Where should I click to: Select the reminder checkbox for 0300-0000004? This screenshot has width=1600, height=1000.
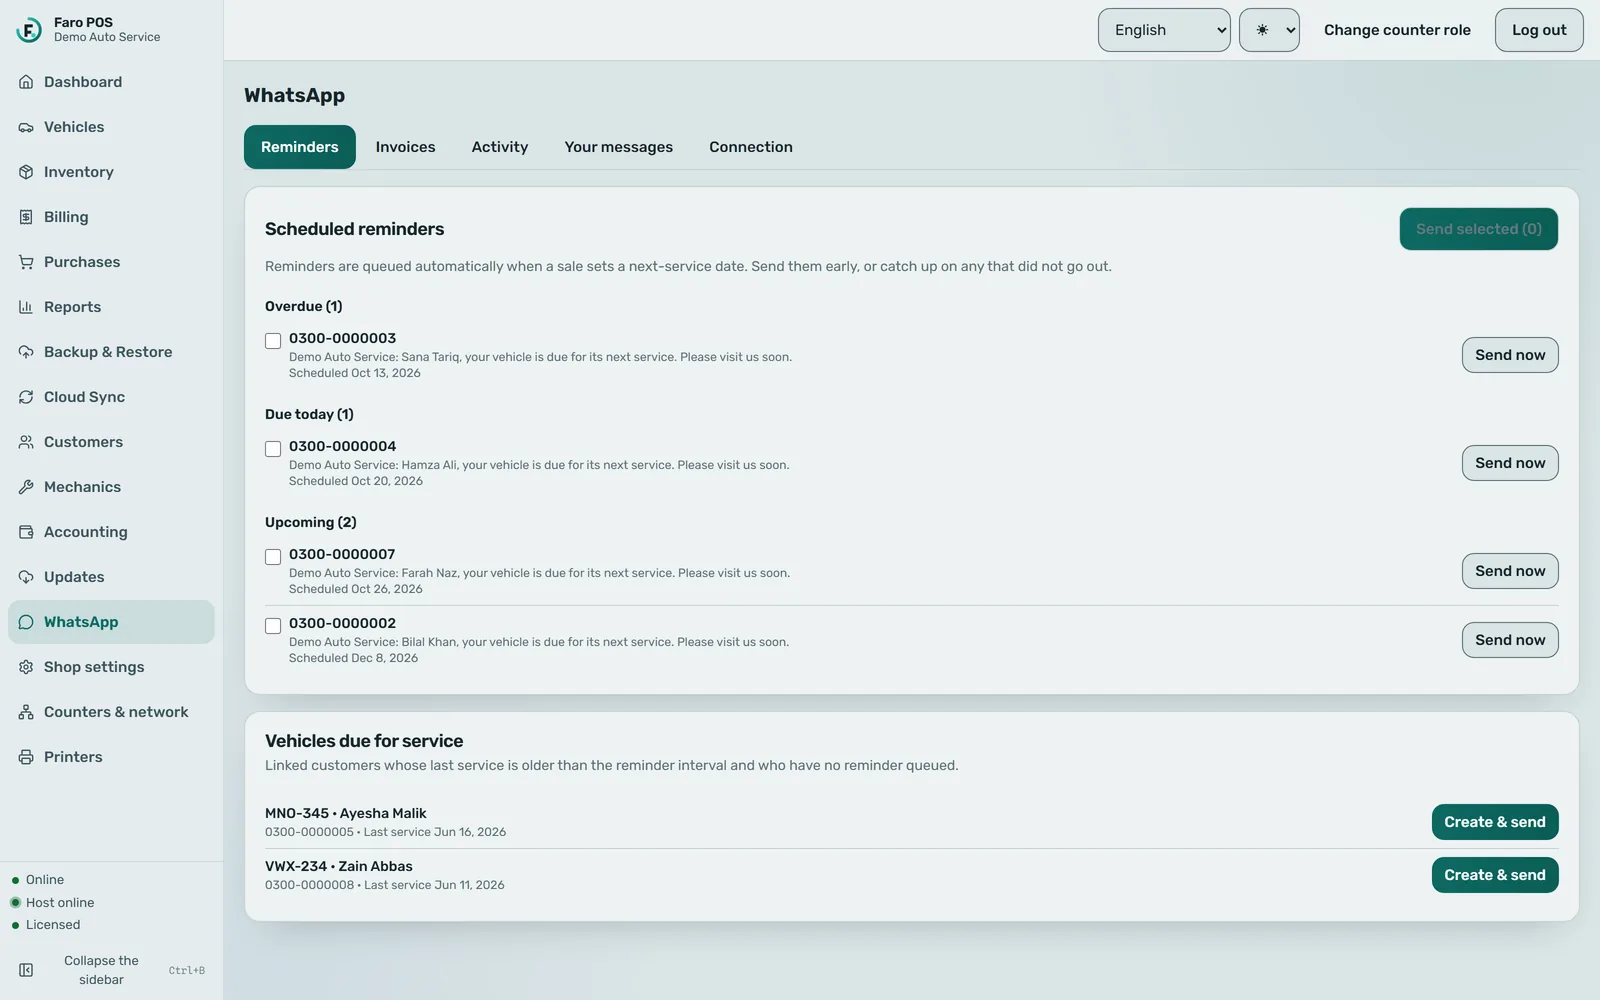pyautogui.click(x=273, y=449)
